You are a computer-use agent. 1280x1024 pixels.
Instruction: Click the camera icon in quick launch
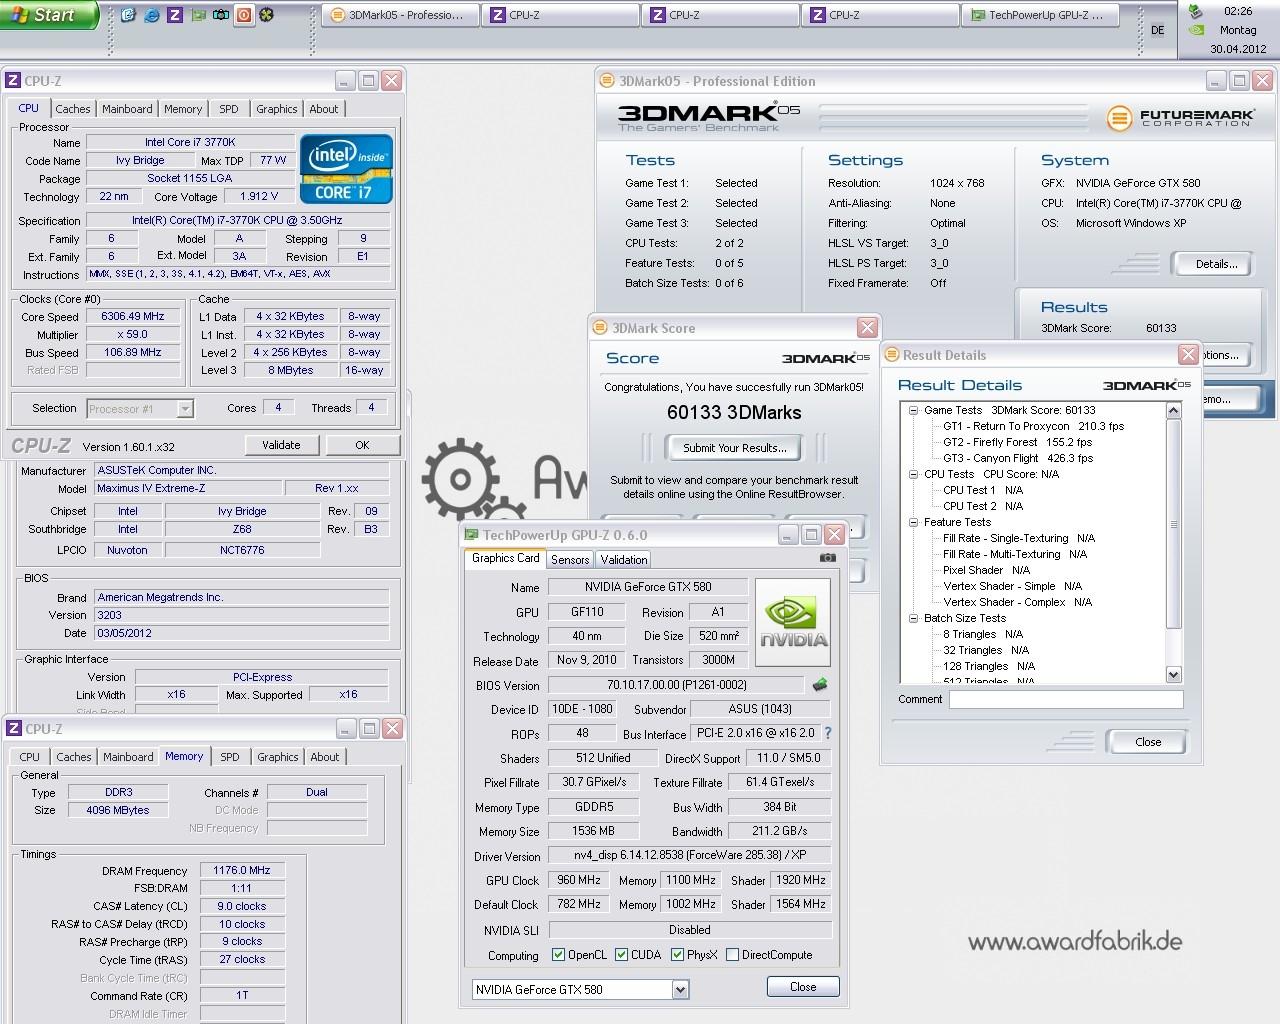coord(221,15)
